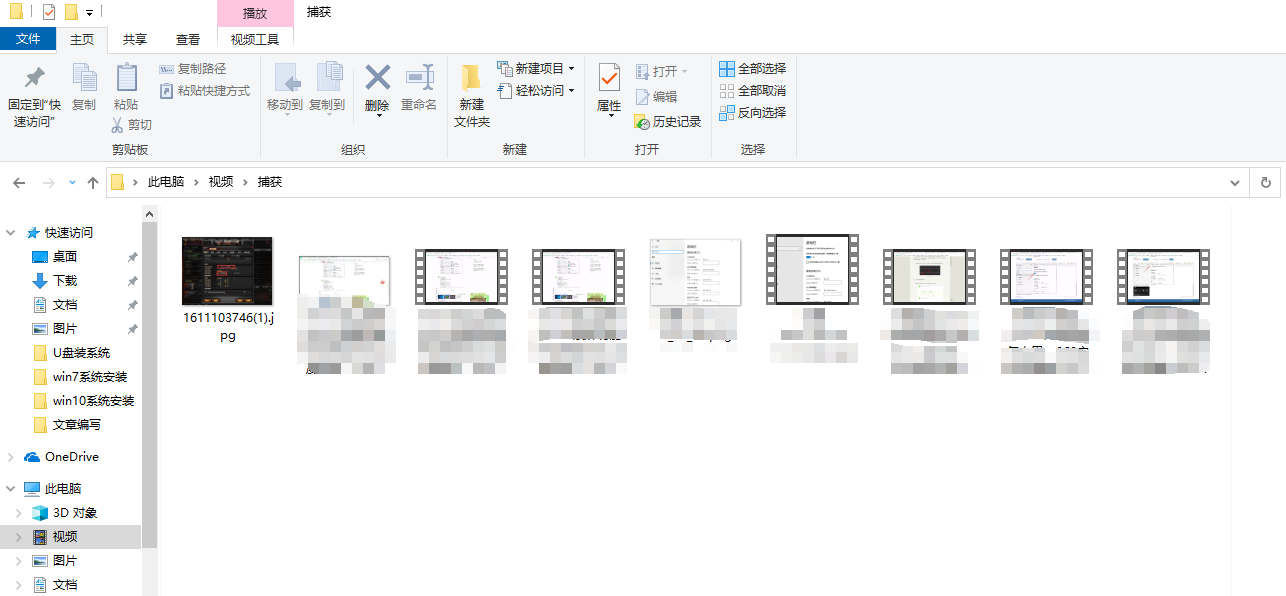Click the refresh icon beside the address bar
Viewport: 1286px width, 596px height.
[1266, 182]
